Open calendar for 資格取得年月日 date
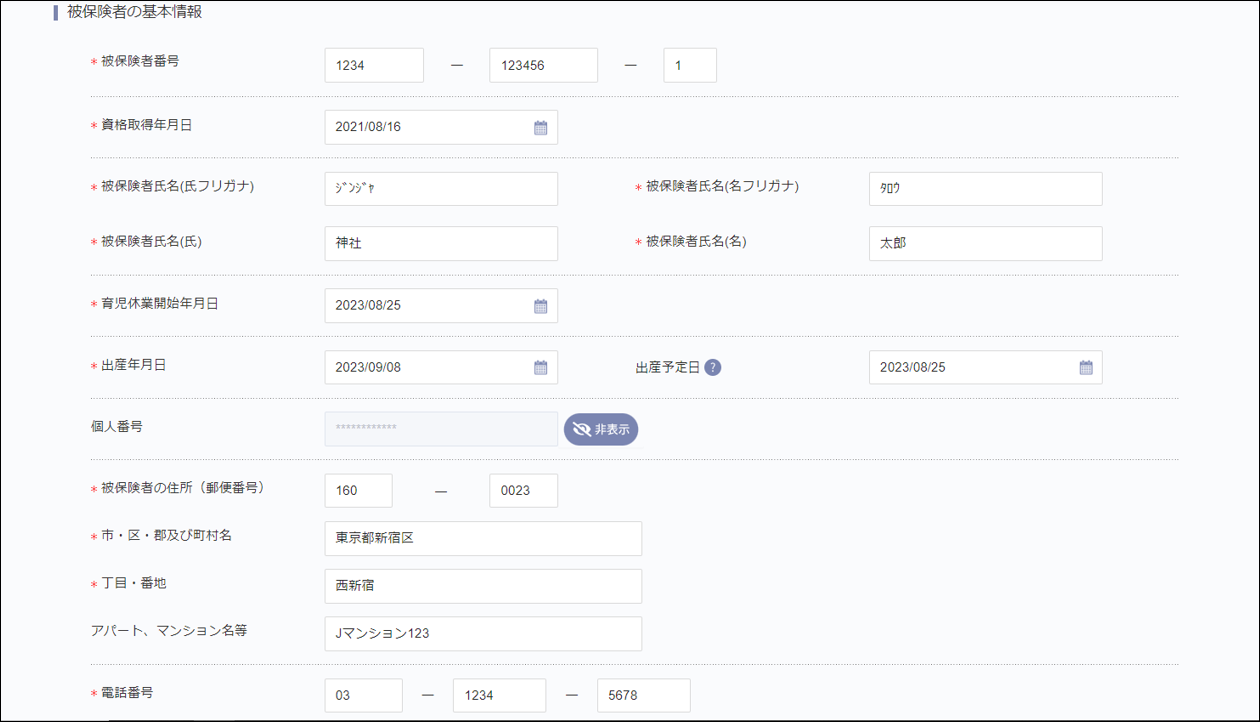The width and height of the screenshot is (1260, 722). pyautogui.click(x=540, y=128)
